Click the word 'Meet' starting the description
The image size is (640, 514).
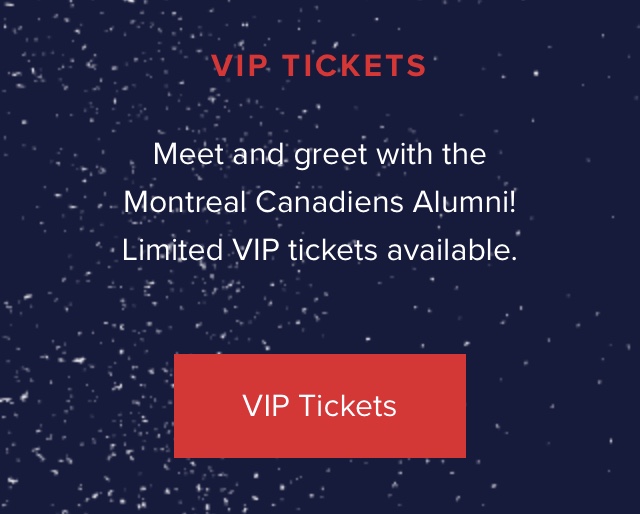(188, 154)
